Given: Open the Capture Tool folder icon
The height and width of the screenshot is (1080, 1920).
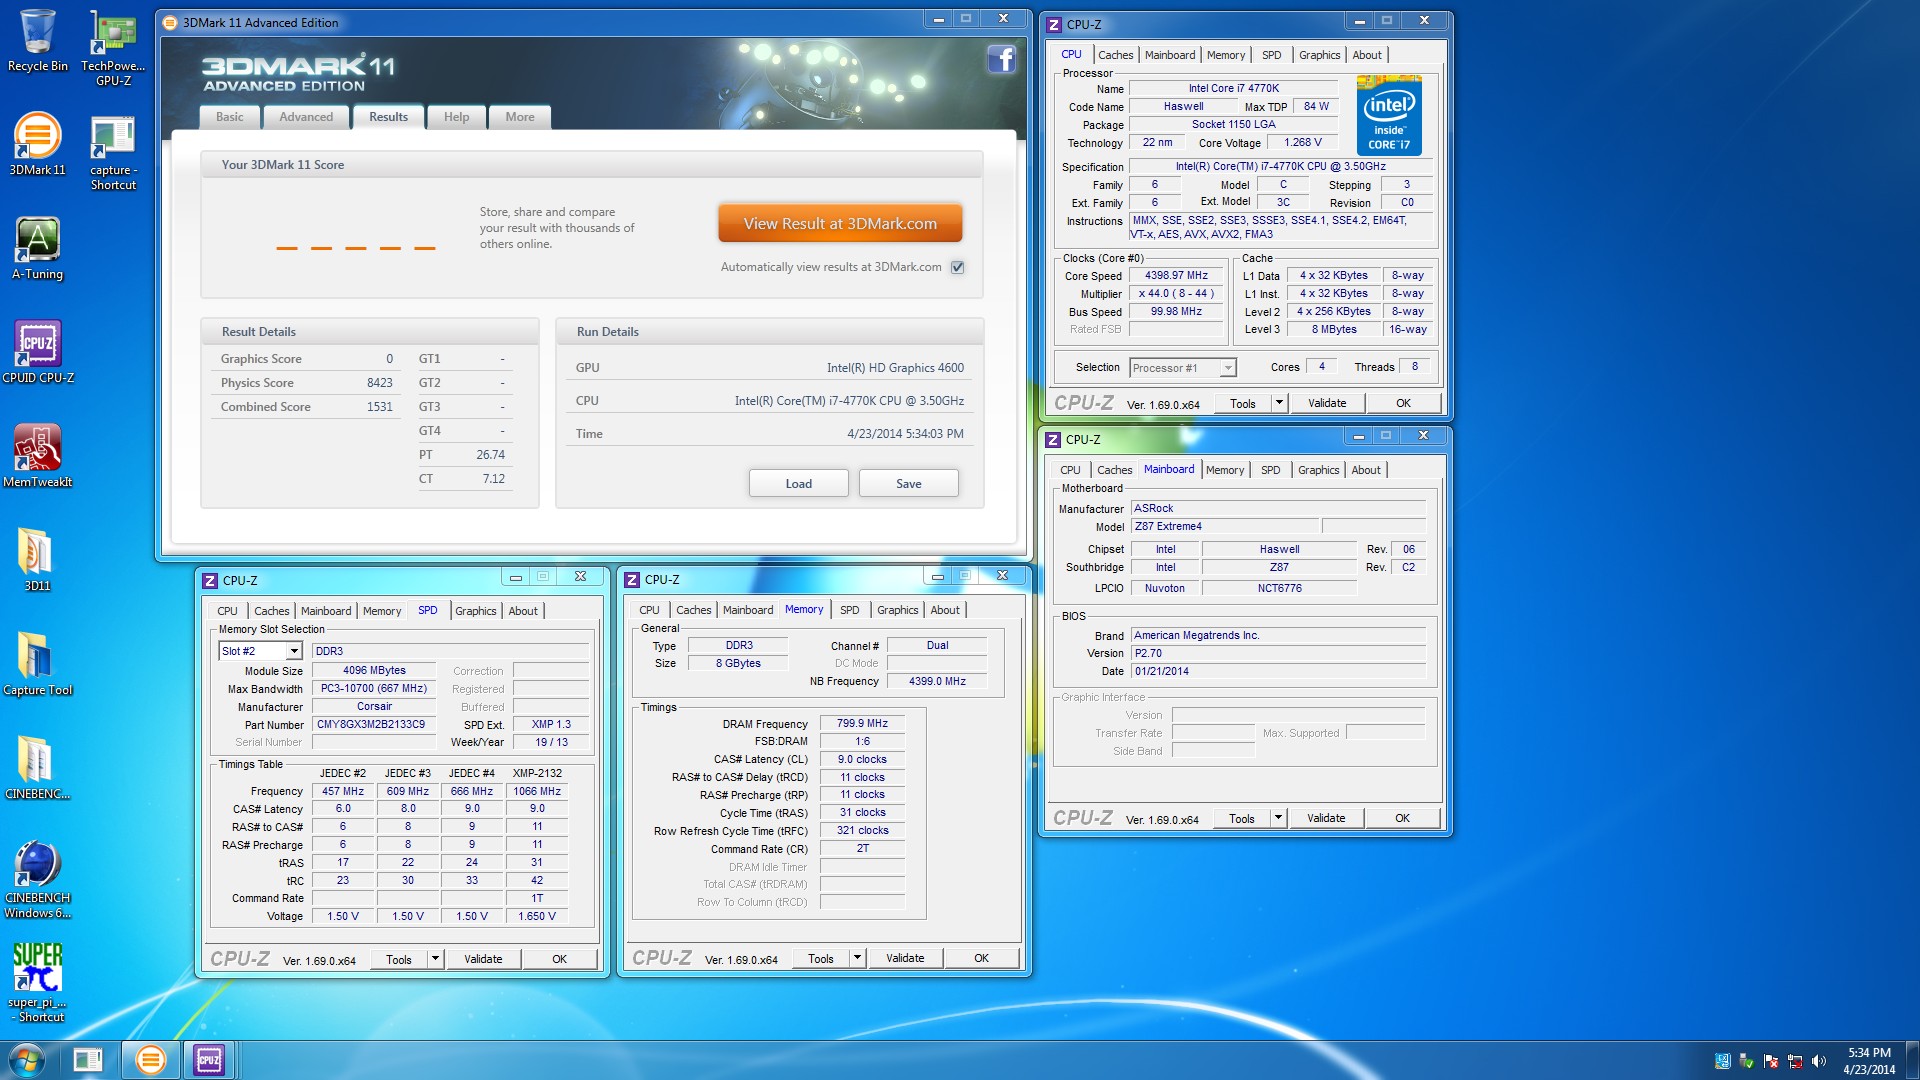Looking at the screenshot, I should click(x=37, y=664).
